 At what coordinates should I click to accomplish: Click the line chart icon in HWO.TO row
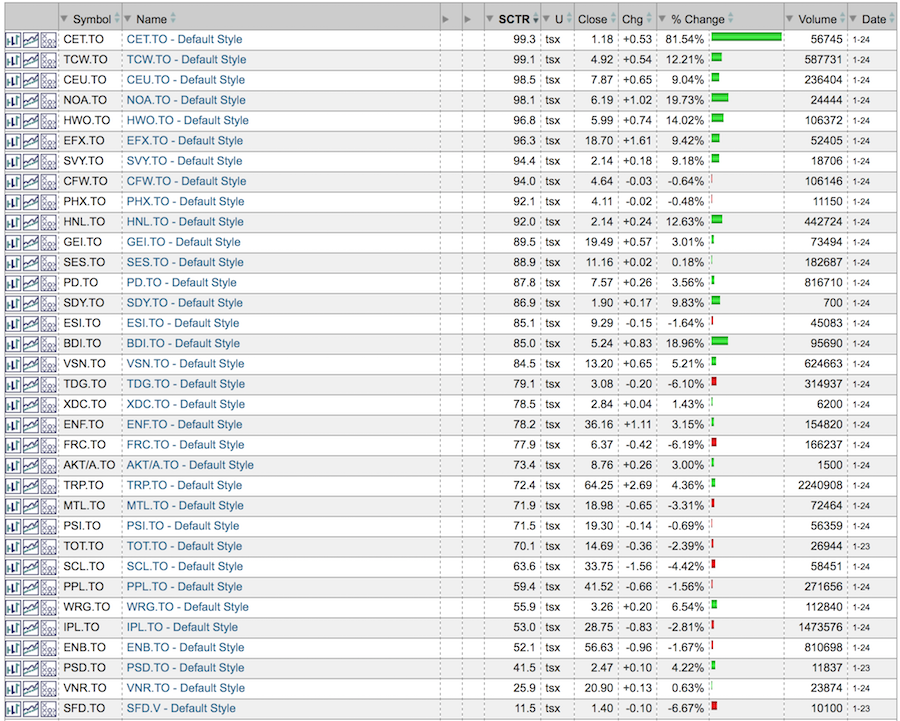30,121
